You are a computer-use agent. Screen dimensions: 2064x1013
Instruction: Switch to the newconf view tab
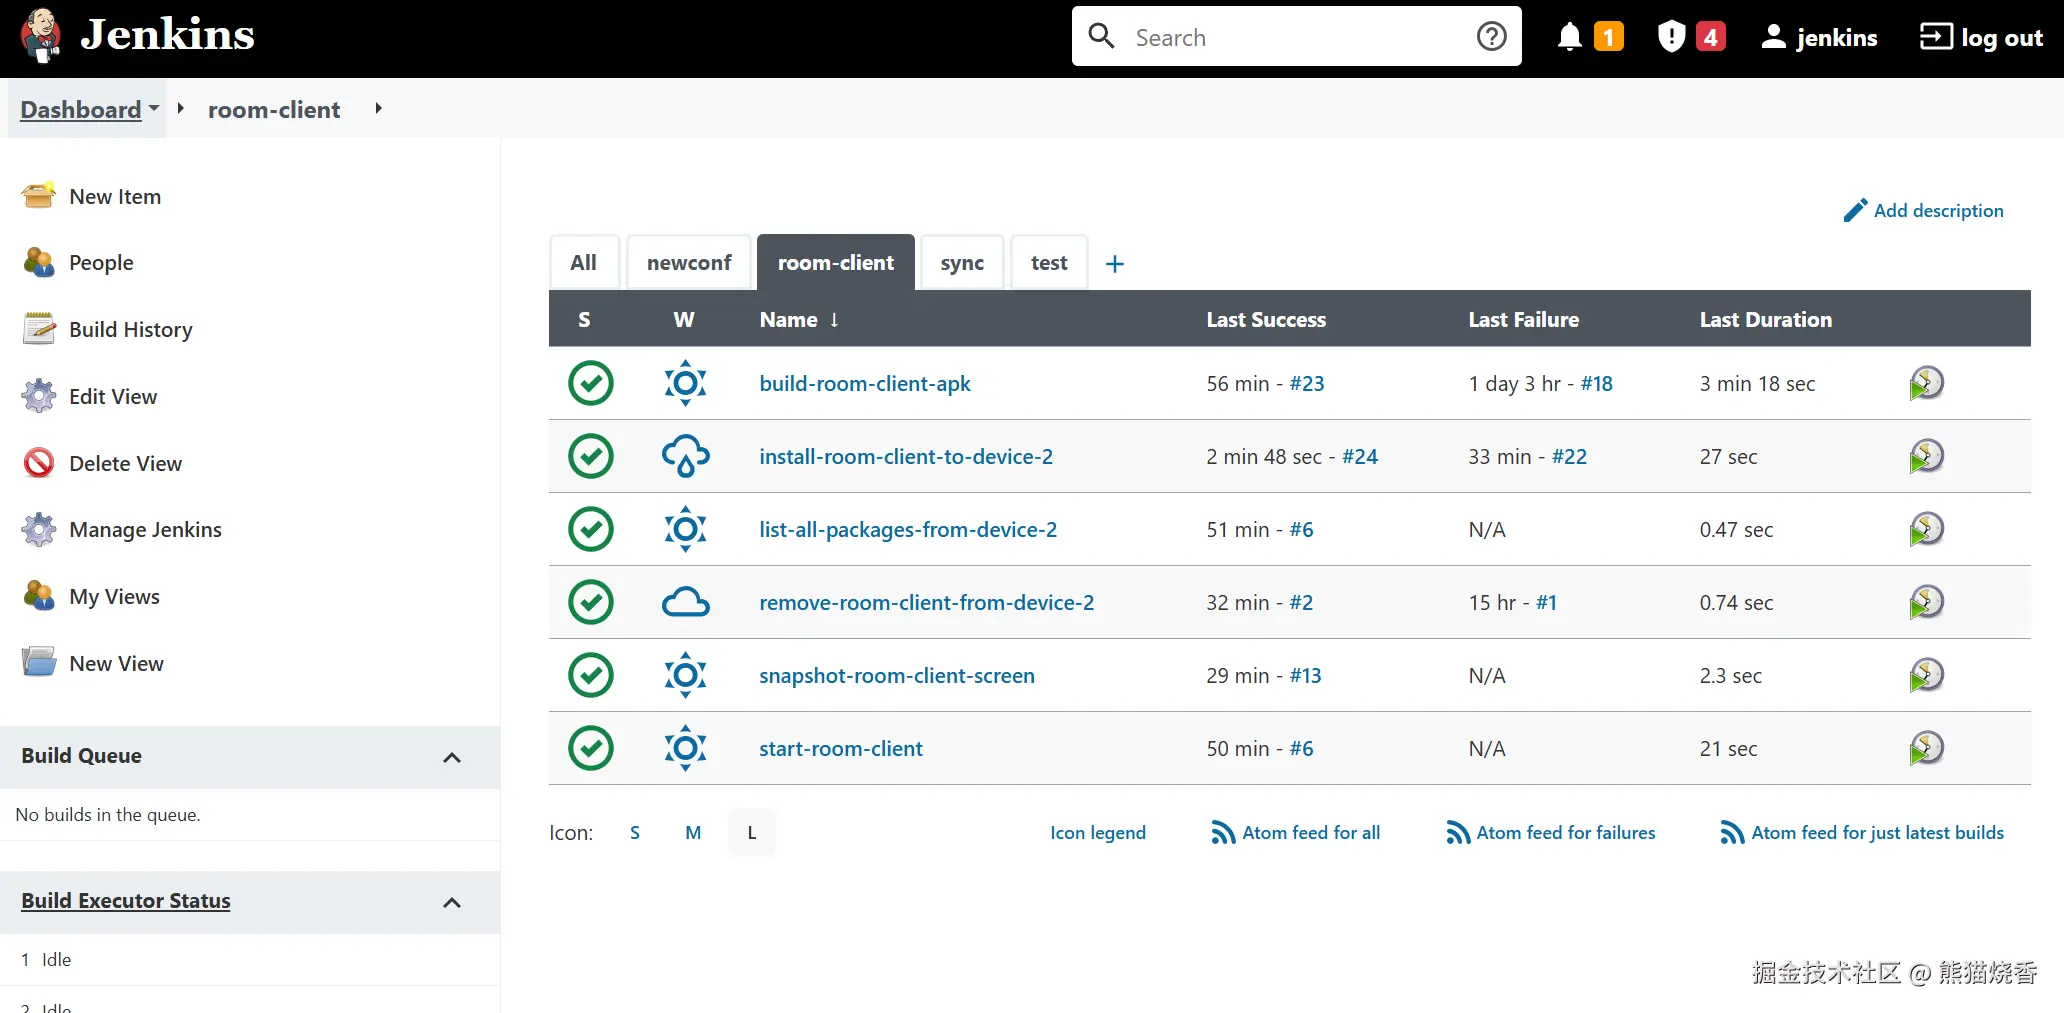pos(689,262)
